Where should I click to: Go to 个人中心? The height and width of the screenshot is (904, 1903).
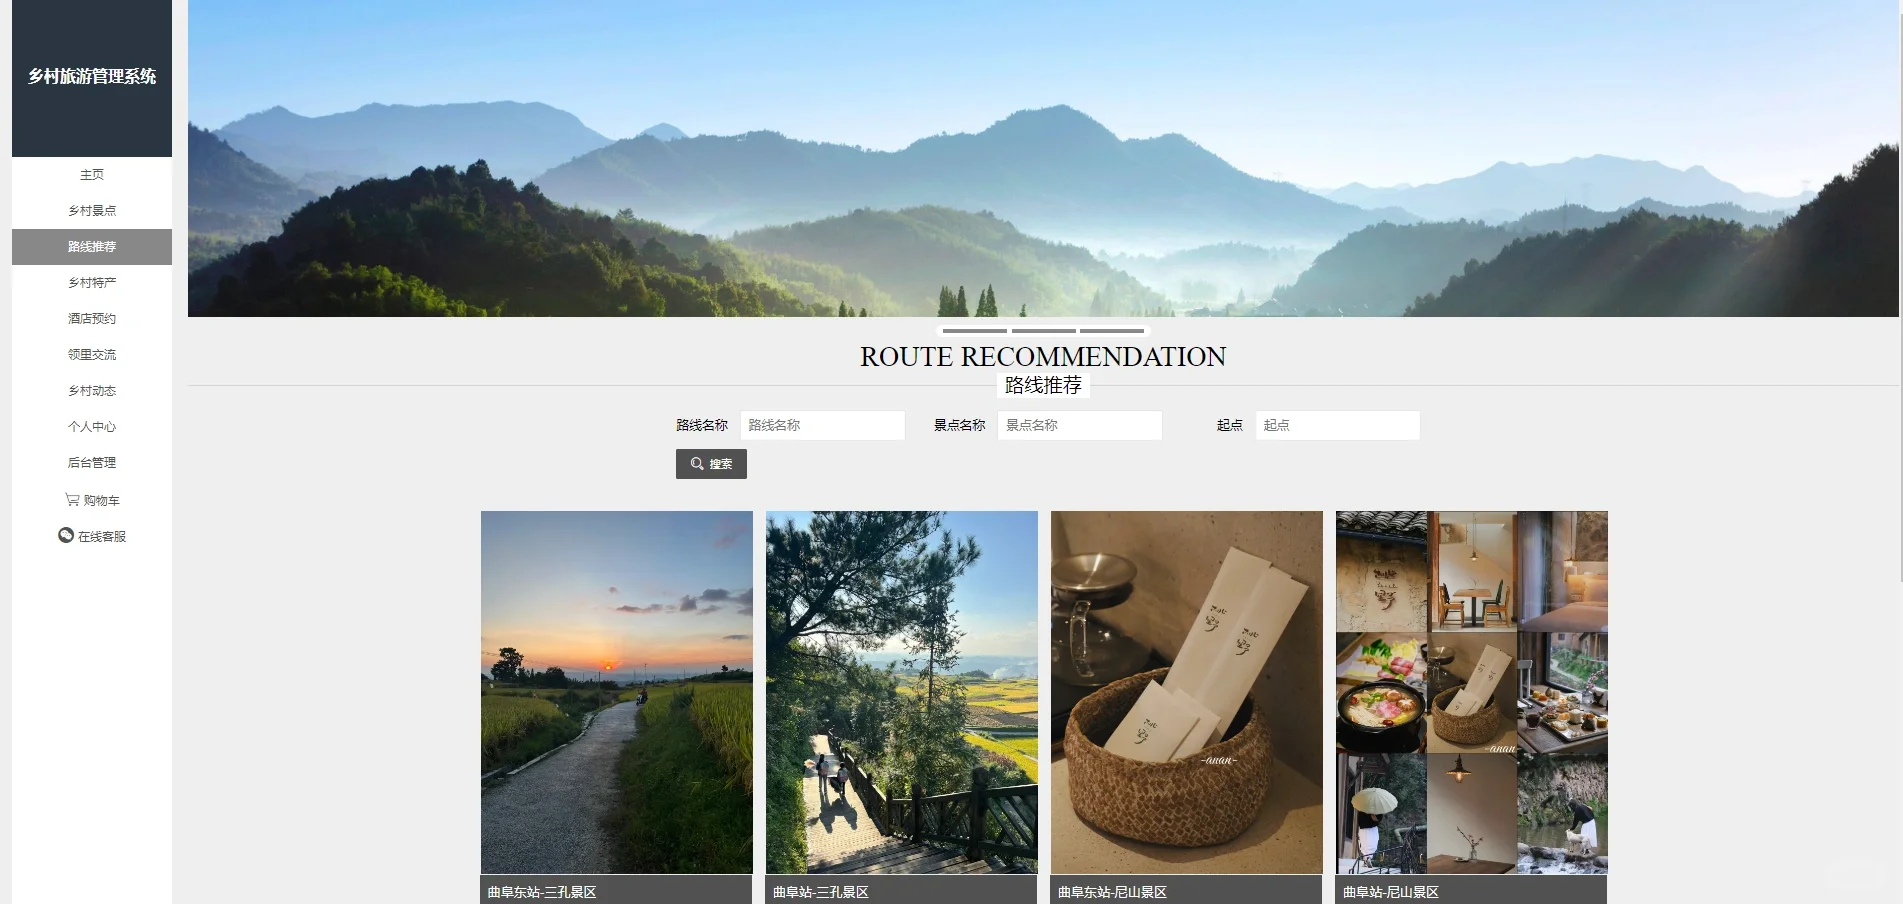pyautogui.click(x=92, y=427)
